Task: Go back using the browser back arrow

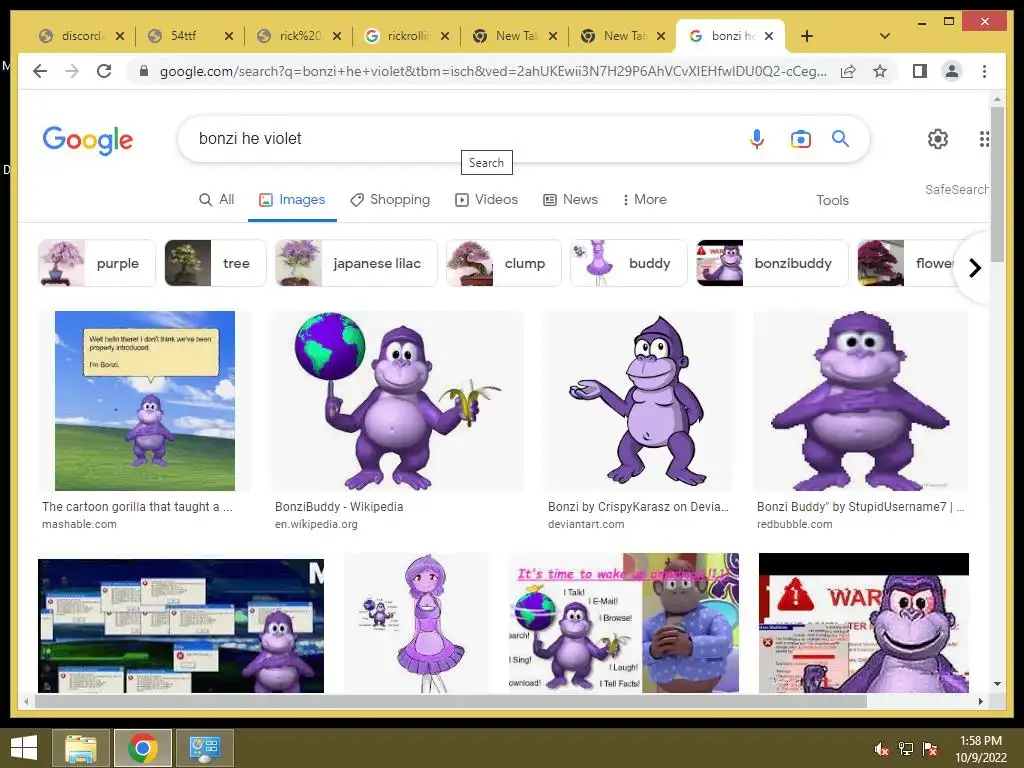Action: [x=40, y=71]
